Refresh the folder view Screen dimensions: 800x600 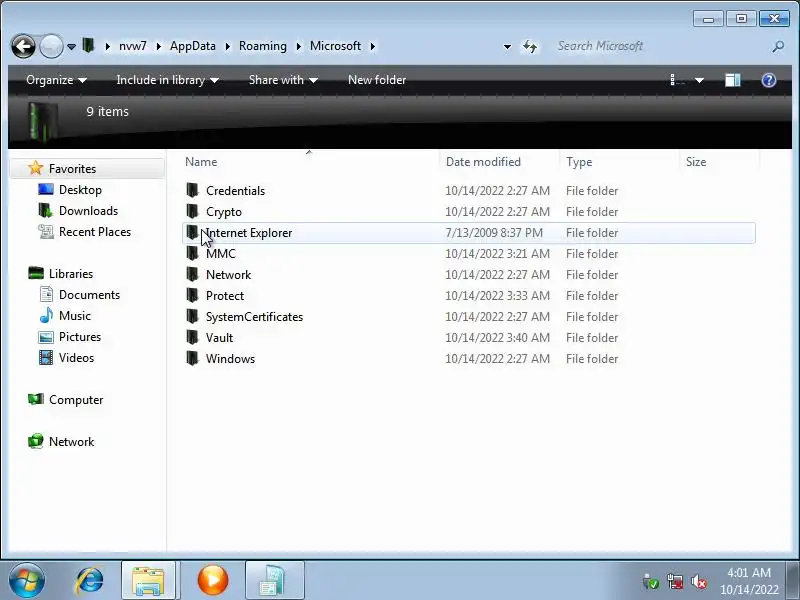click(x=530, y=47)
